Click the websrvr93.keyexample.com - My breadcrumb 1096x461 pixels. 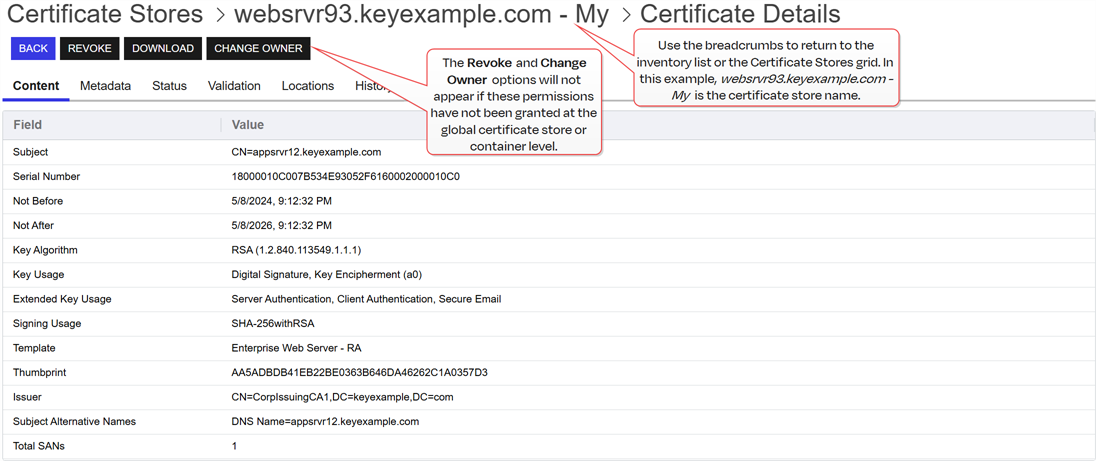point(420,15)
